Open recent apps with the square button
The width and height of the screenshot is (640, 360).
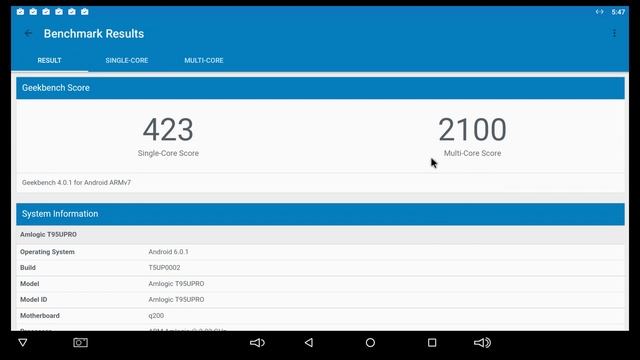click(432, 342)
